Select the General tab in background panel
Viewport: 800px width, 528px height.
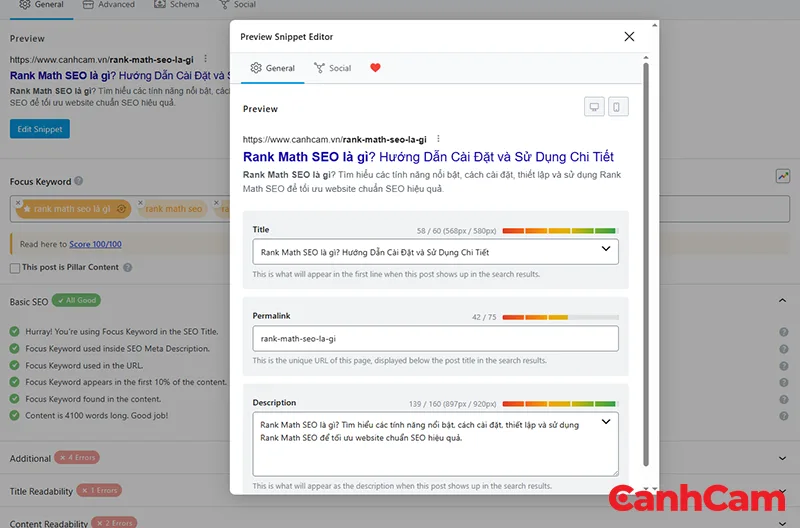point(41,5)
